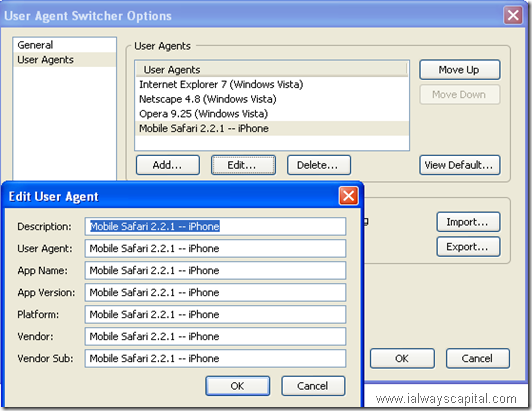Viewport: 532px width, 411px height.
Task: Click Cancel in the Edit User Agent dialog
Action: click(313, 386)
